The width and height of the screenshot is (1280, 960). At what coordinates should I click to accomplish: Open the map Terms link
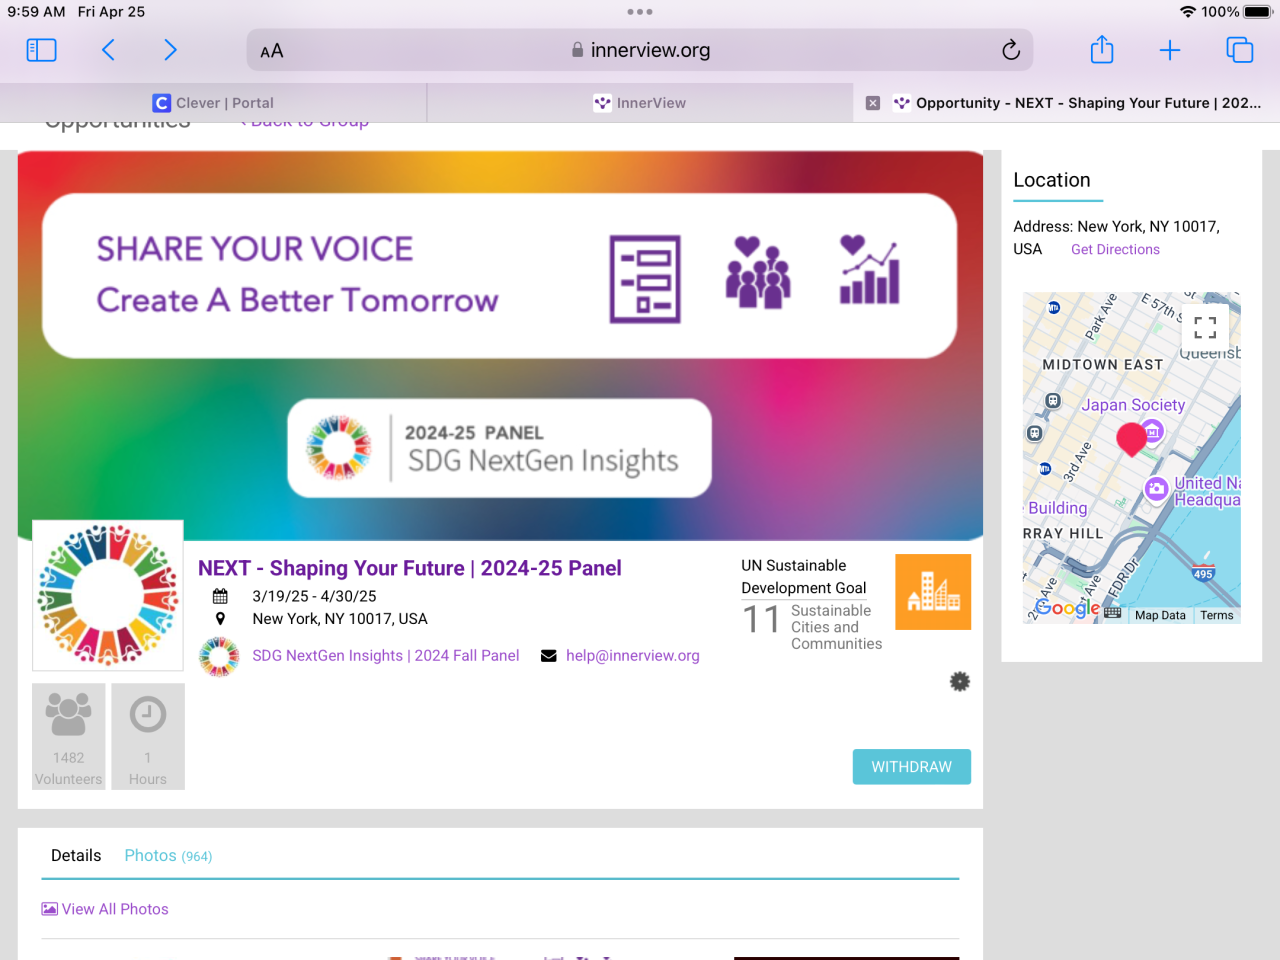pyautogui.click(x=1216, y=615)
